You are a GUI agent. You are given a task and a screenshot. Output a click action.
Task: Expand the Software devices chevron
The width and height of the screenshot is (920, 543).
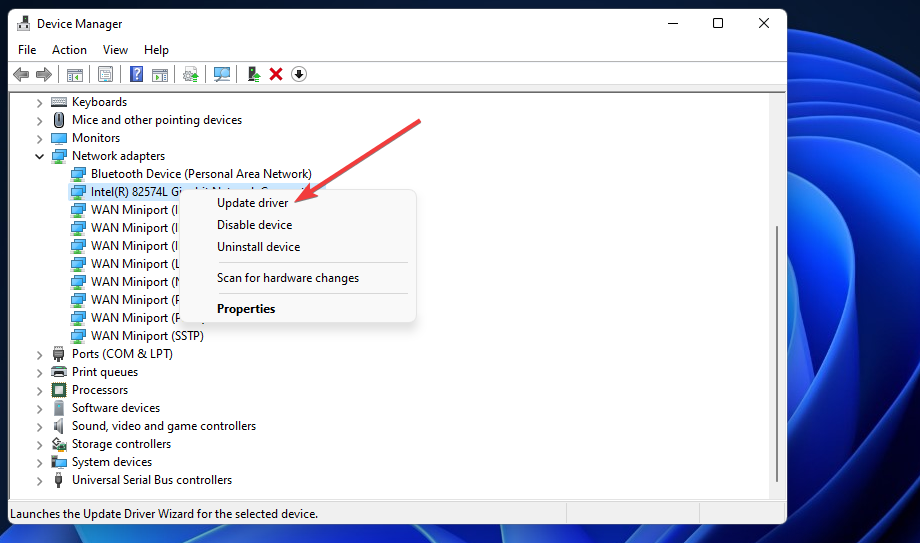[39, 409]
